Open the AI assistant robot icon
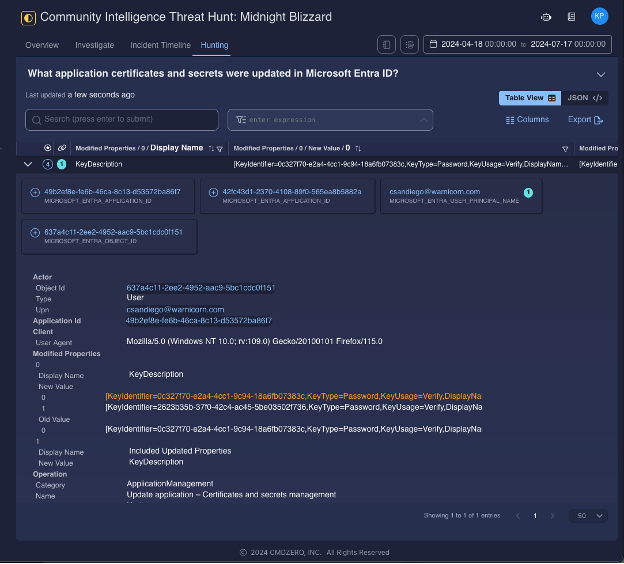 [x=546, y=17]
